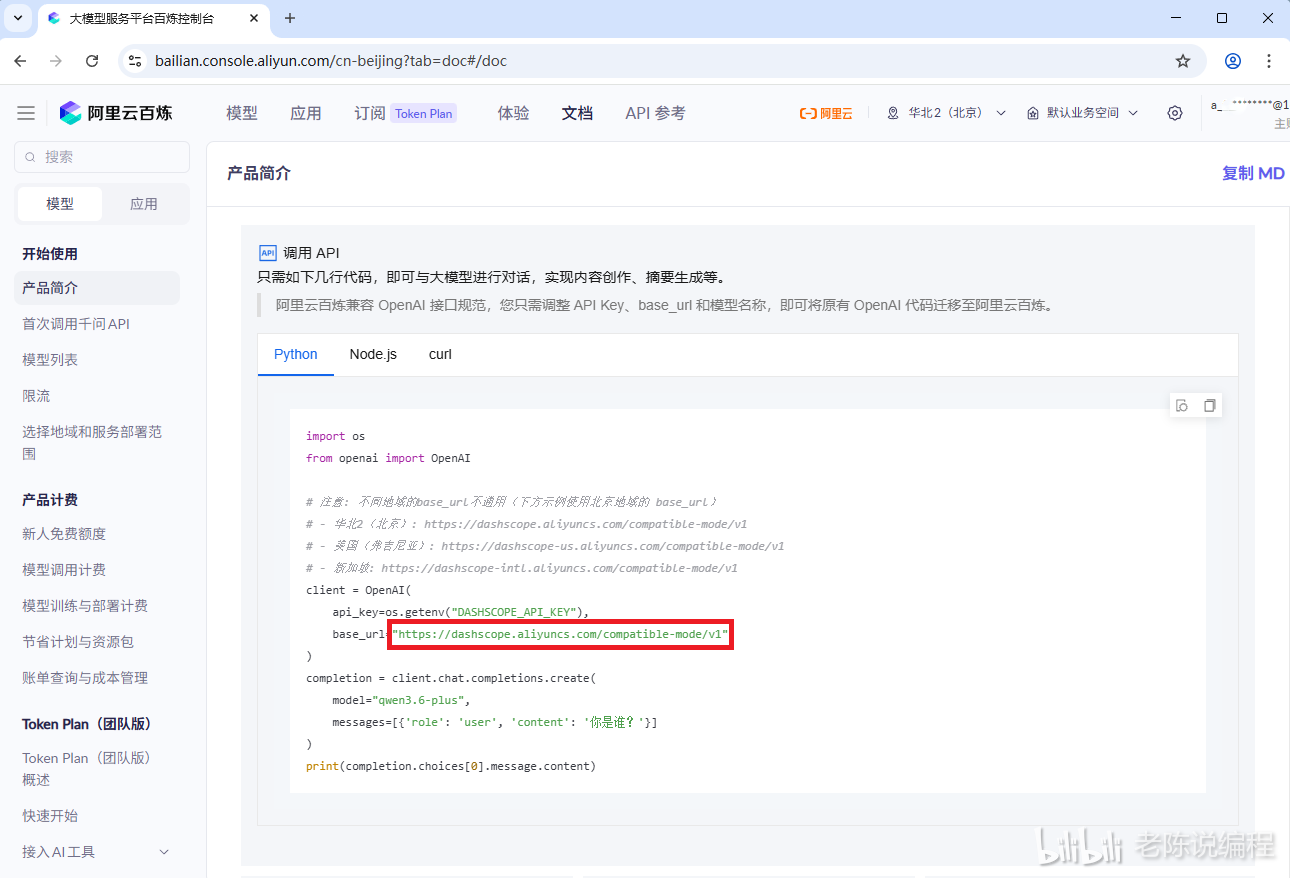Reload the page with the refresh icon
Viewport: 1290px width, 878px height.
[92, 61]
